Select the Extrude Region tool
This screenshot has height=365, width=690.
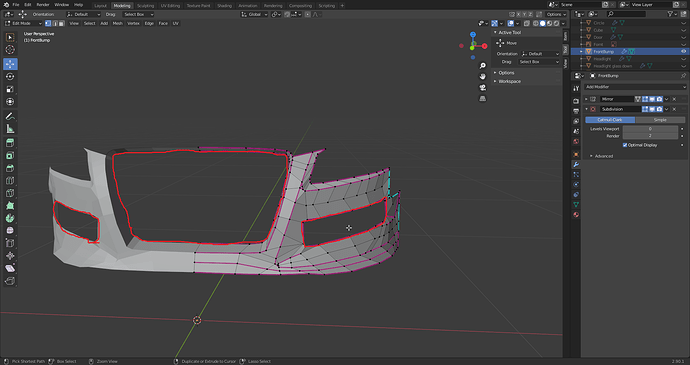click(x=10, y=143)
